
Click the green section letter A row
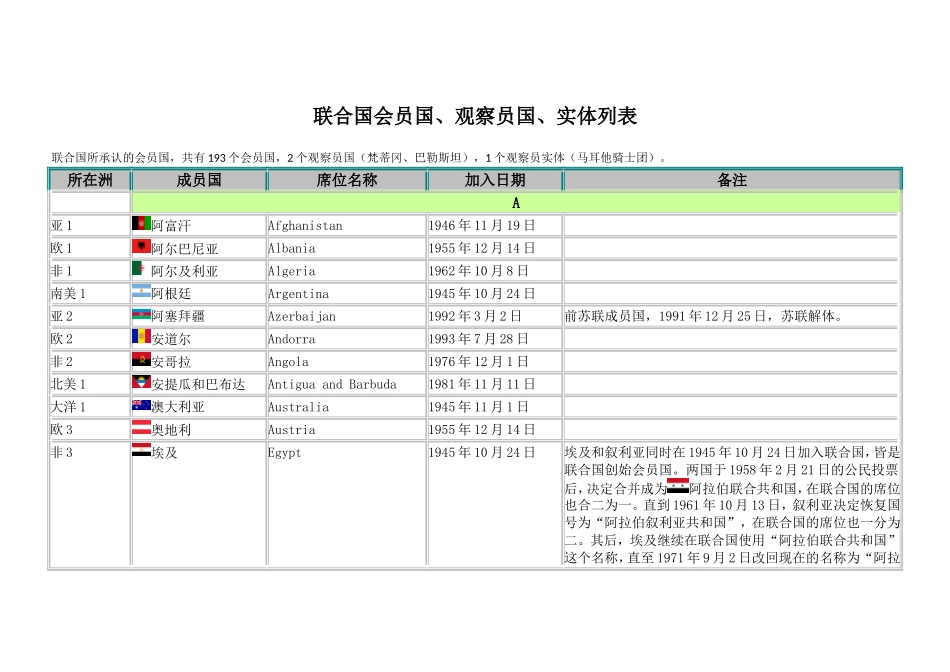coord(516,202)
